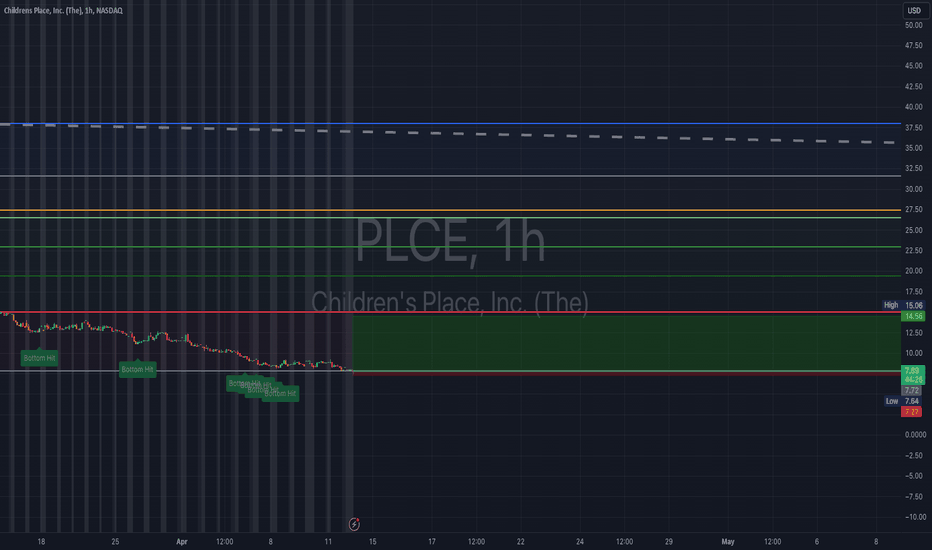Click the 20.00 price axis label
This screenshot has height=550, width=932.
pos(914,271)
